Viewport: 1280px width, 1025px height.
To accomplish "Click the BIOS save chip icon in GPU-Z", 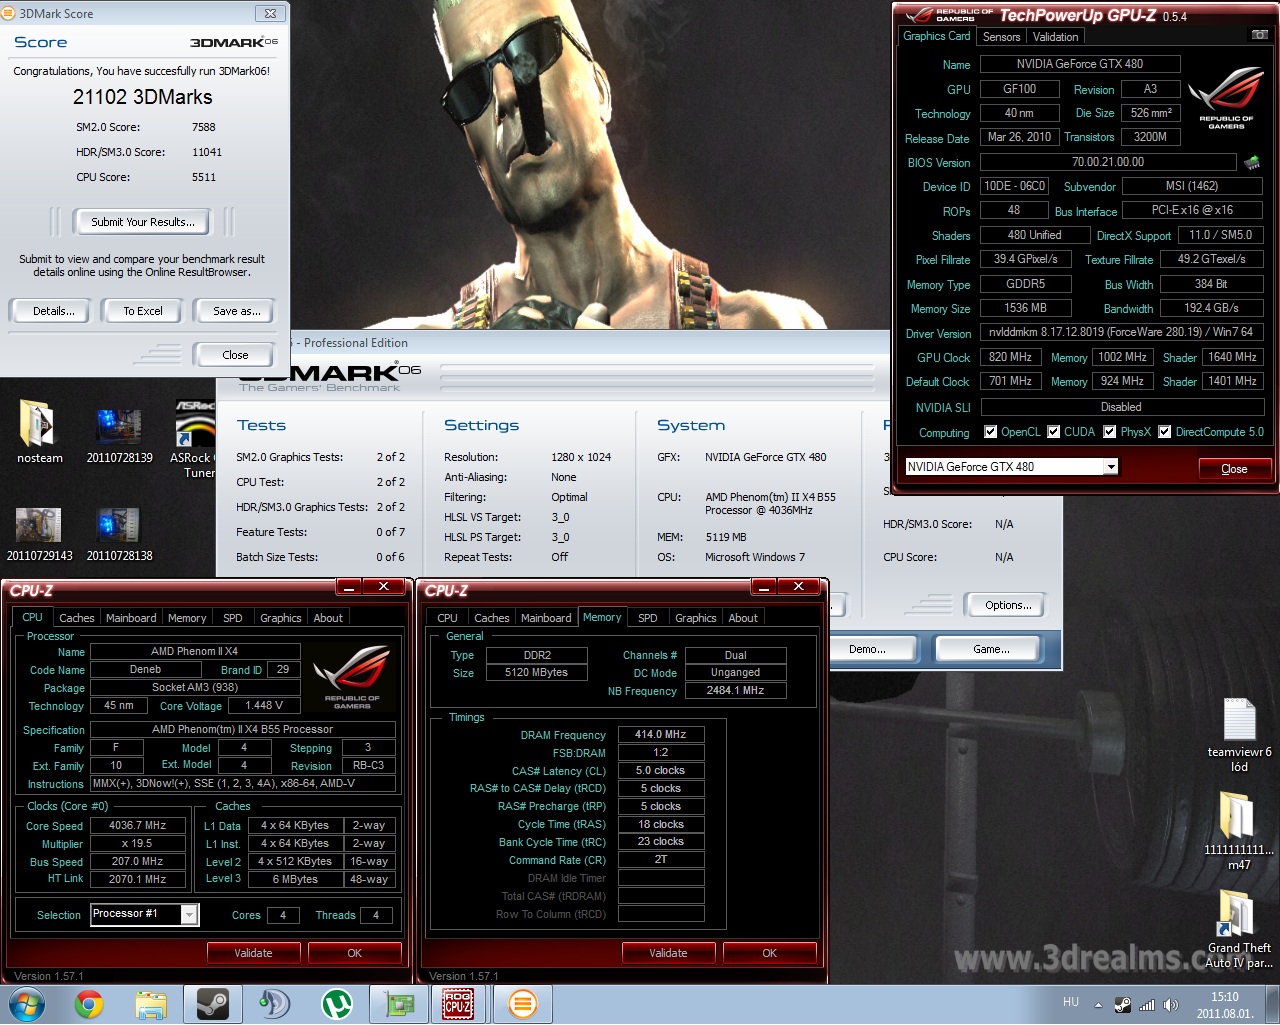I will pos(1251,162).
